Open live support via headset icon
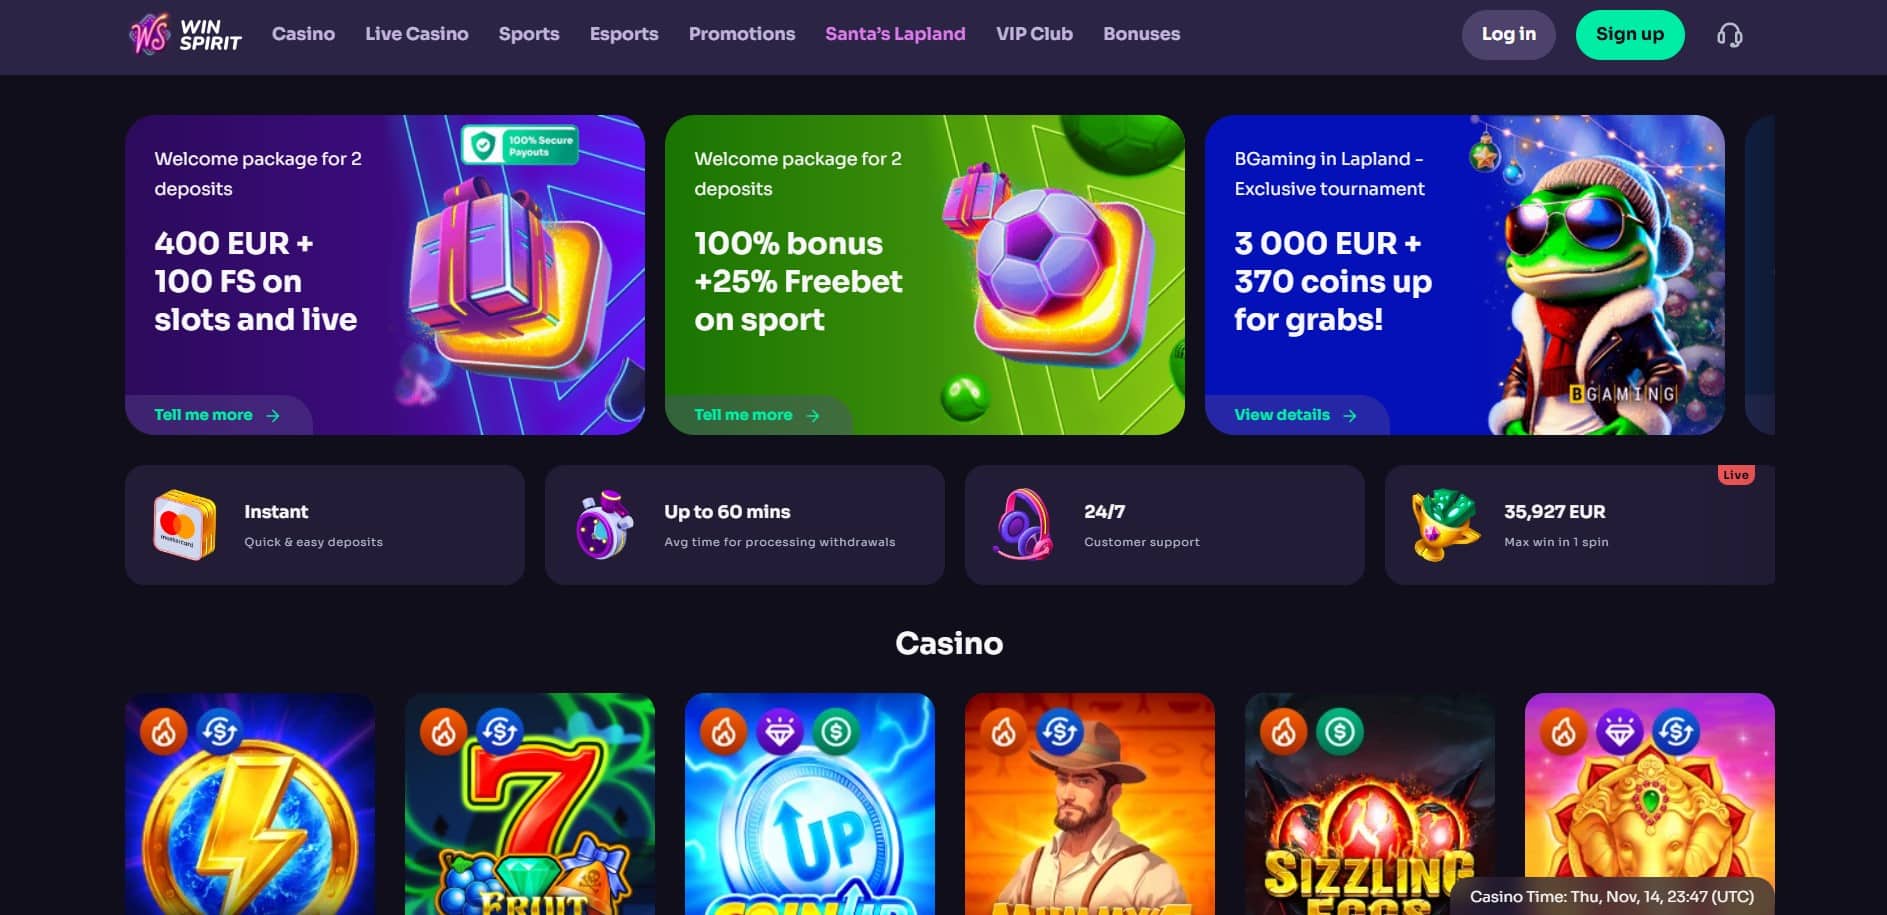Screen dimensions: 1887x915 tap(1729, 36)
